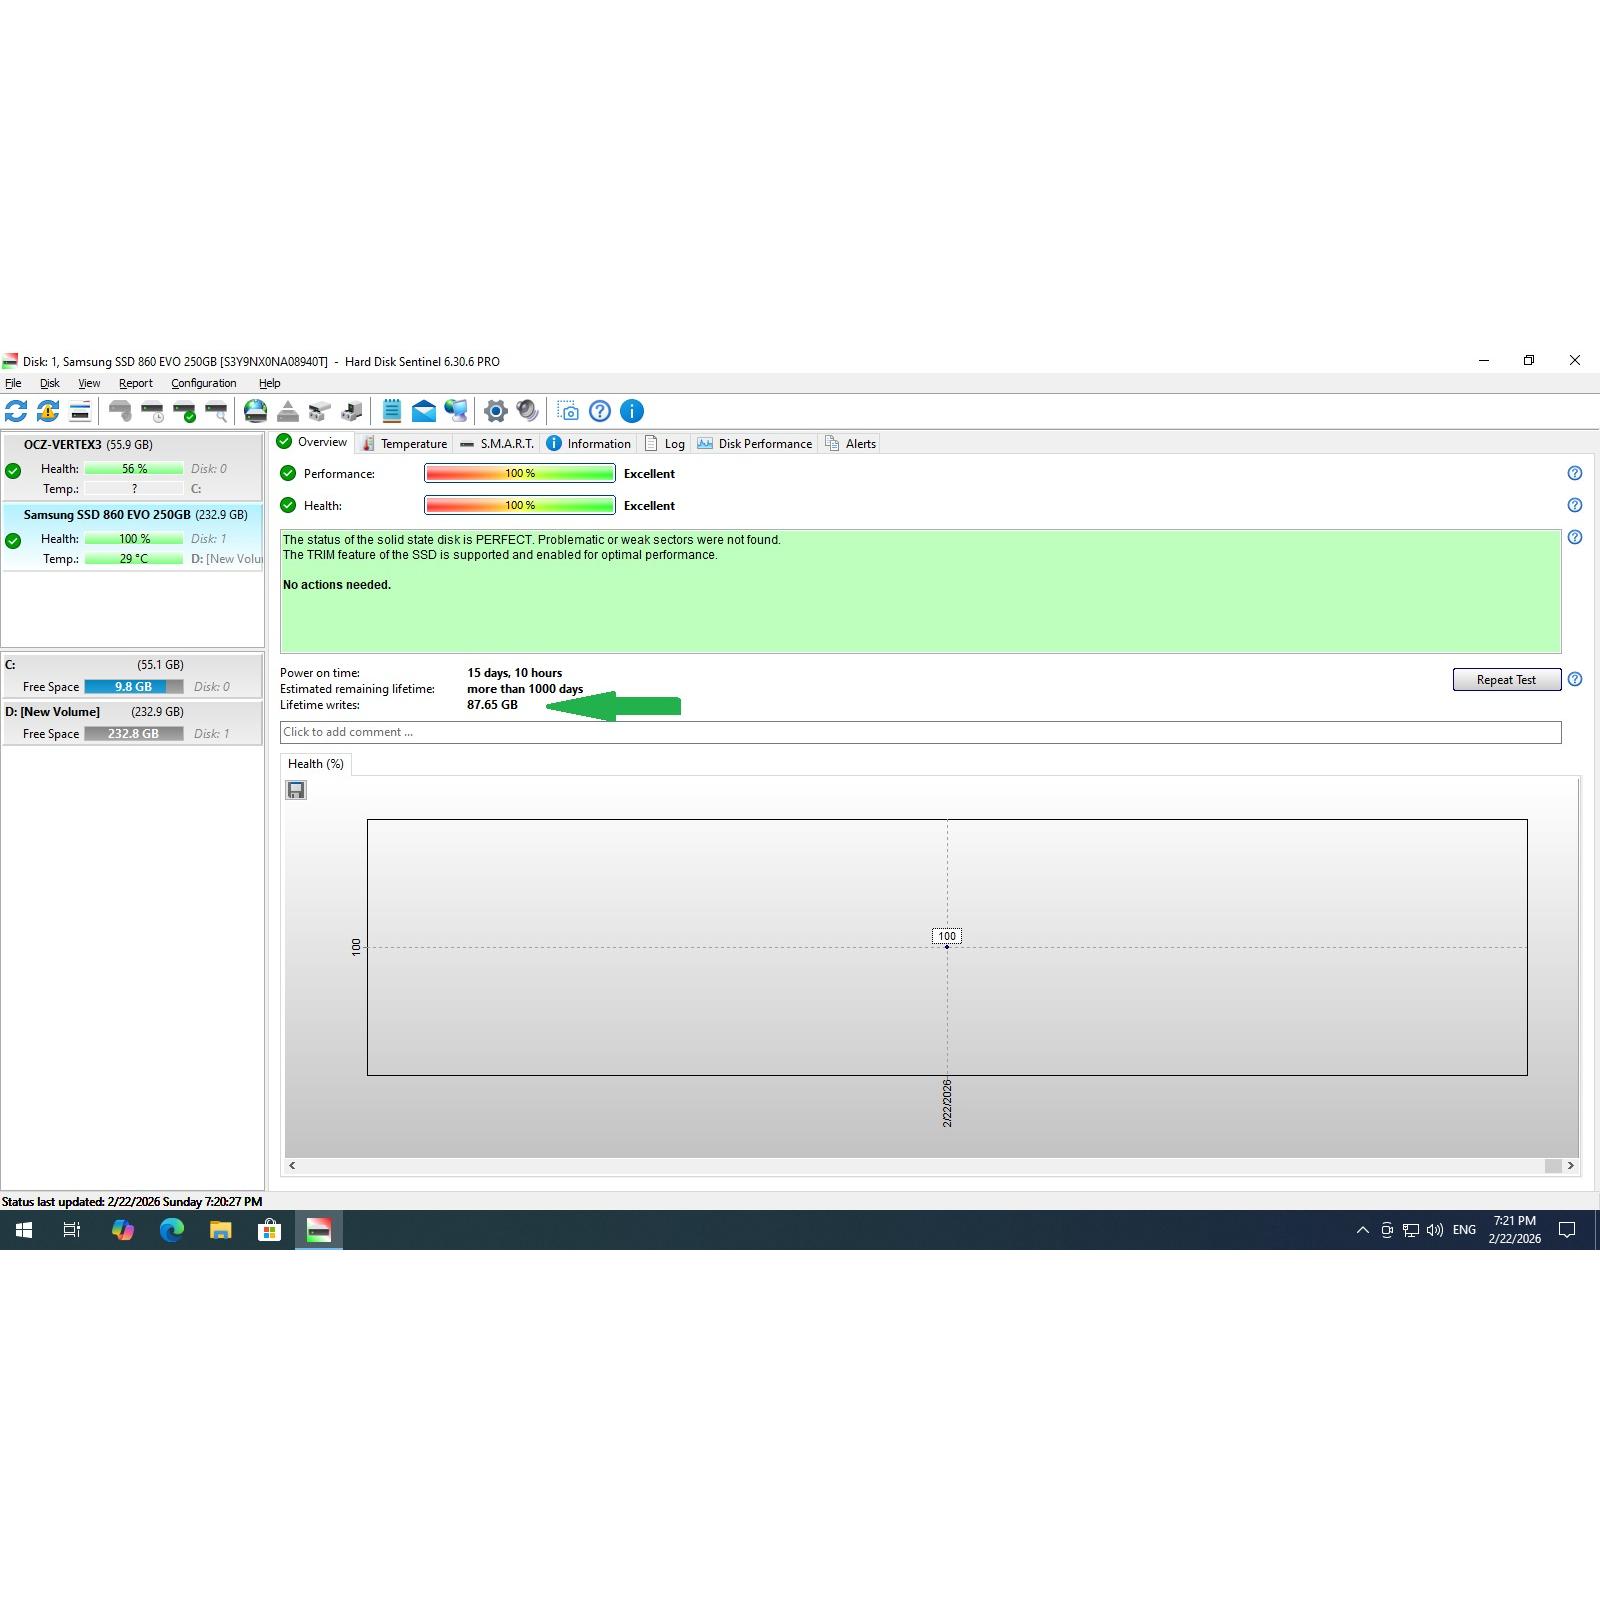Click the blue info about icon
The height and width of the screenshot is (1600, 1600).
pos(632,411)
